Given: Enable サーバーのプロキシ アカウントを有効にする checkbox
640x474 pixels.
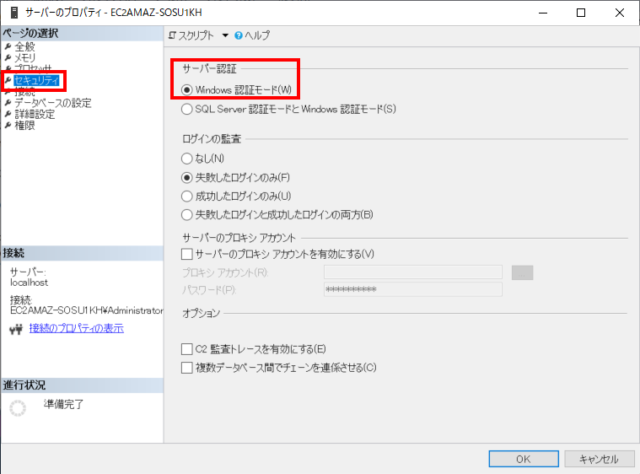Looking at the screenshot, I should coord(187,254).
